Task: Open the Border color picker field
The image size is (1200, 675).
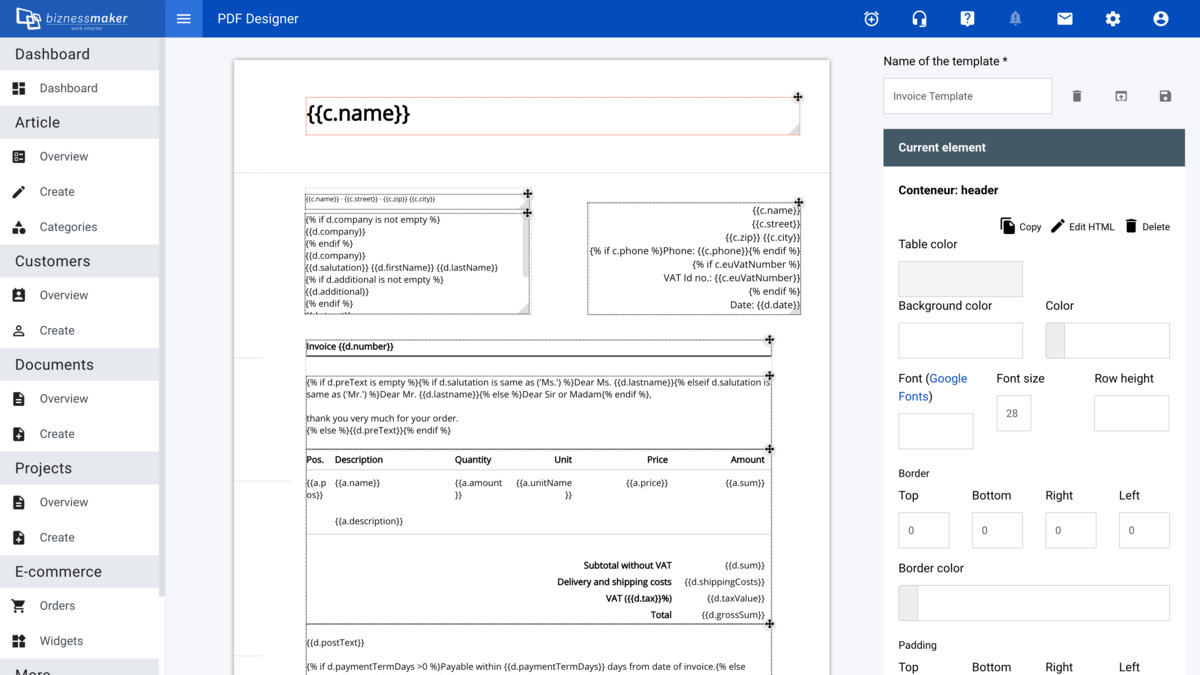Action: point(1033,603)
